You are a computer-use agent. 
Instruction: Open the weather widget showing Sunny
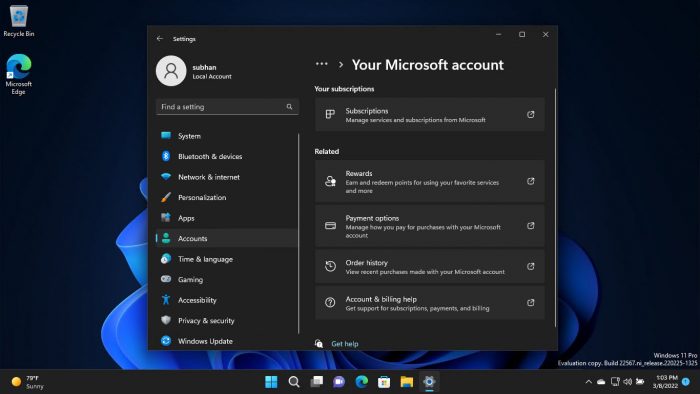28,382
